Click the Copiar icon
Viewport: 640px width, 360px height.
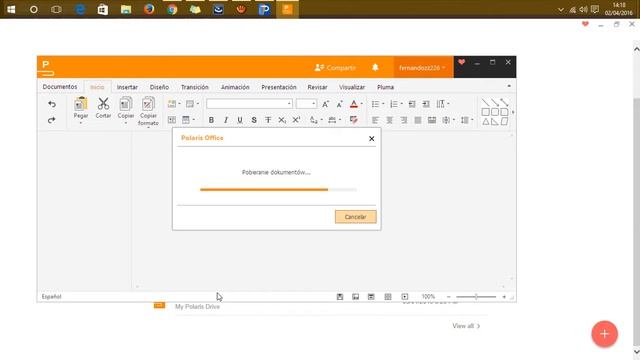tap(126, 104)
